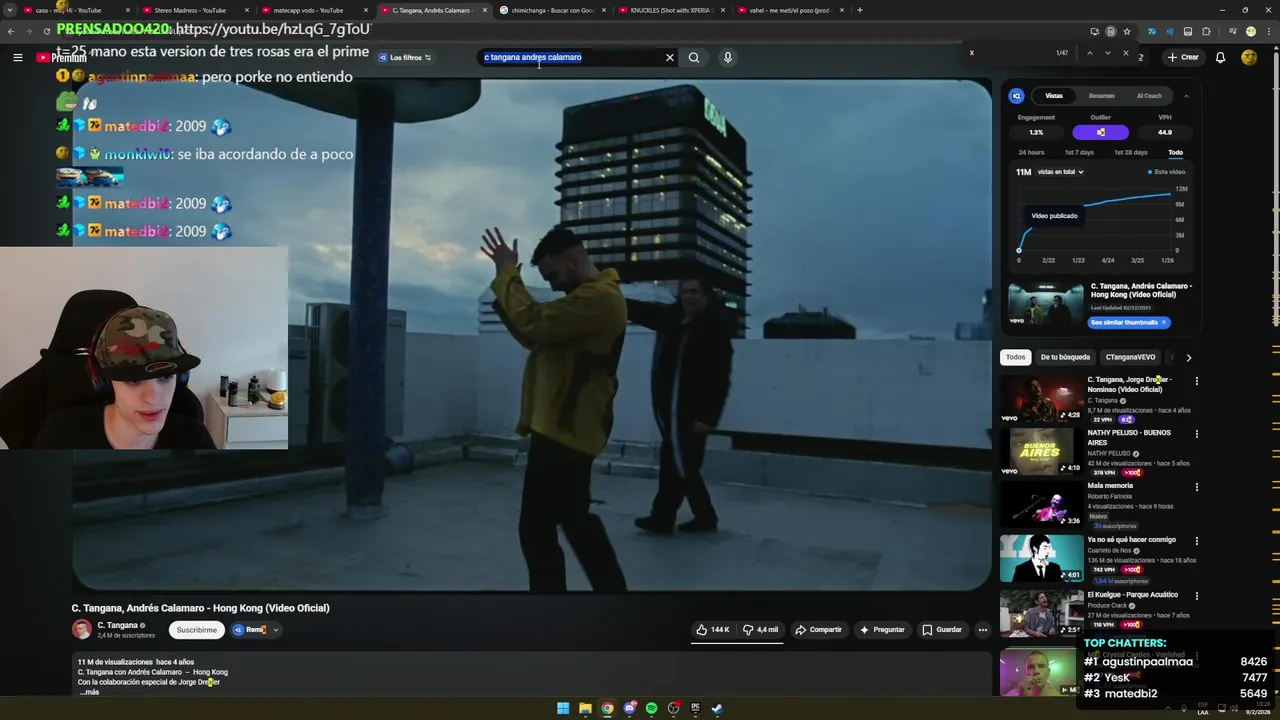Toggle Los filtros button near search
The width and height of the screenshot is (1280, 720).
405,57
